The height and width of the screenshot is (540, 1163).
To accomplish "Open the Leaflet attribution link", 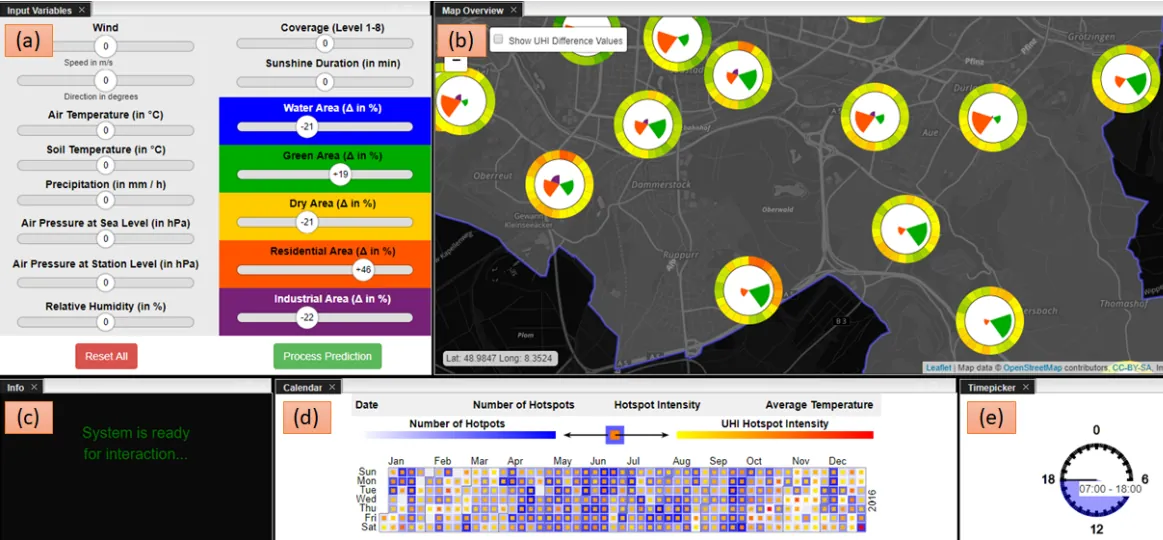I will click(938, 367).
